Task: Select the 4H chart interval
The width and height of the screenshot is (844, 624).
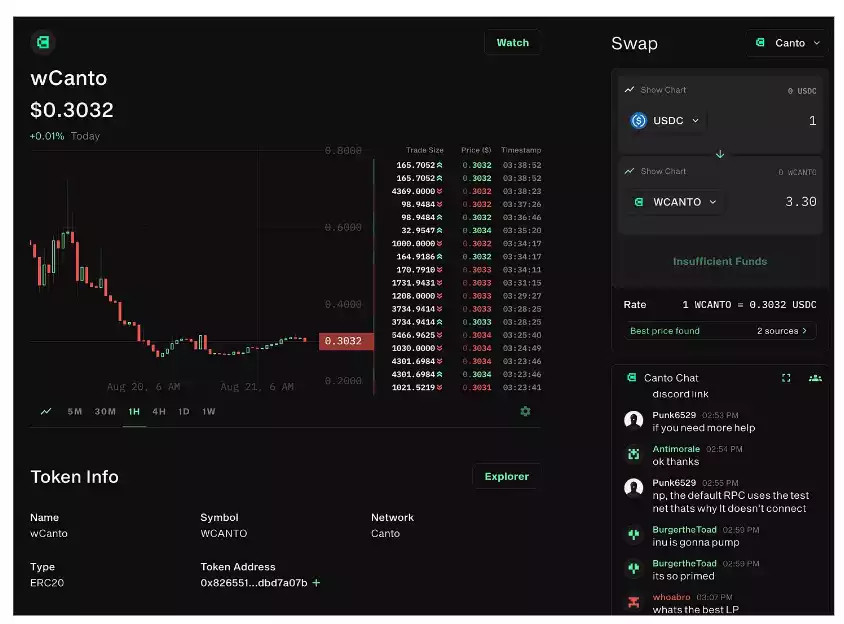Action: [x=159, y=411]
